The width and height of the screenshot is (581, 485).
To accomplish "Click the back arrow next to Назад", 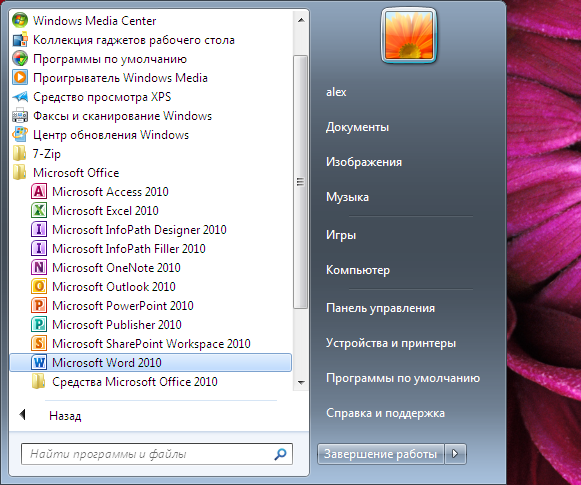I will (23, 415).
